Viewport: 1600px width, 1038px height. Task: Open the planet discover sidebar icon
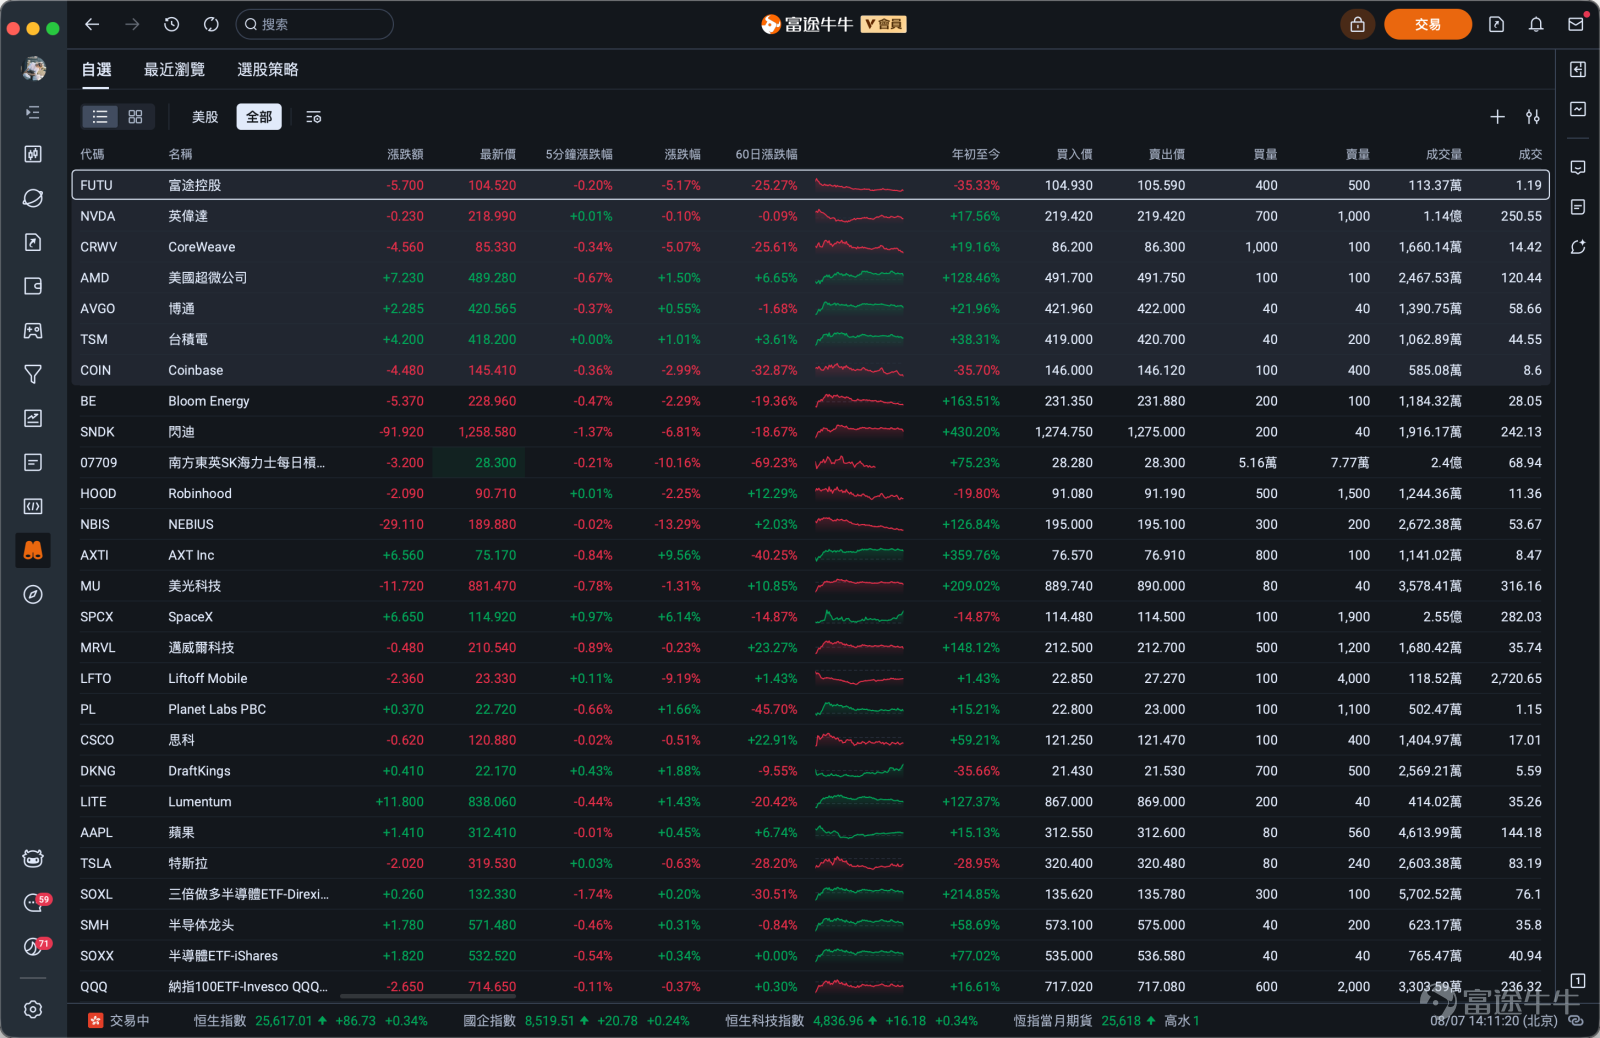(33, 198)
